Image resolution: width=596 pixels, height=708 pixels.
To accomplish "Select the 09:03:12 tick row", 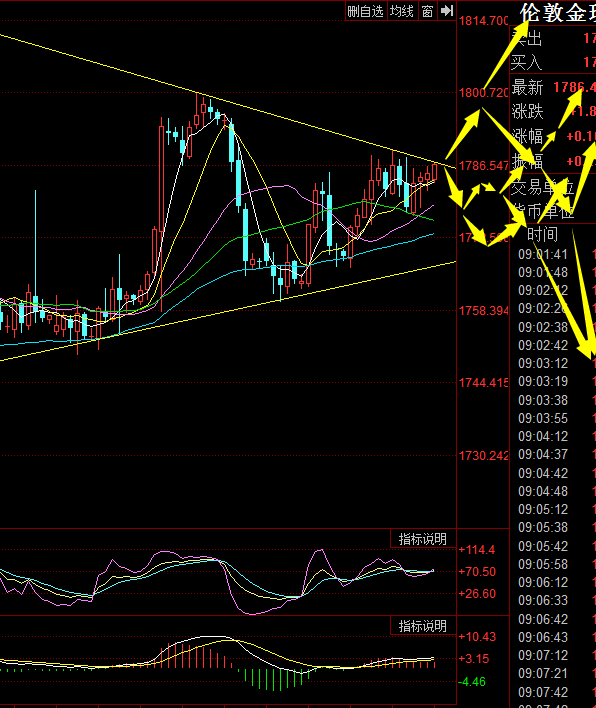I will click(x=557, y=363).
